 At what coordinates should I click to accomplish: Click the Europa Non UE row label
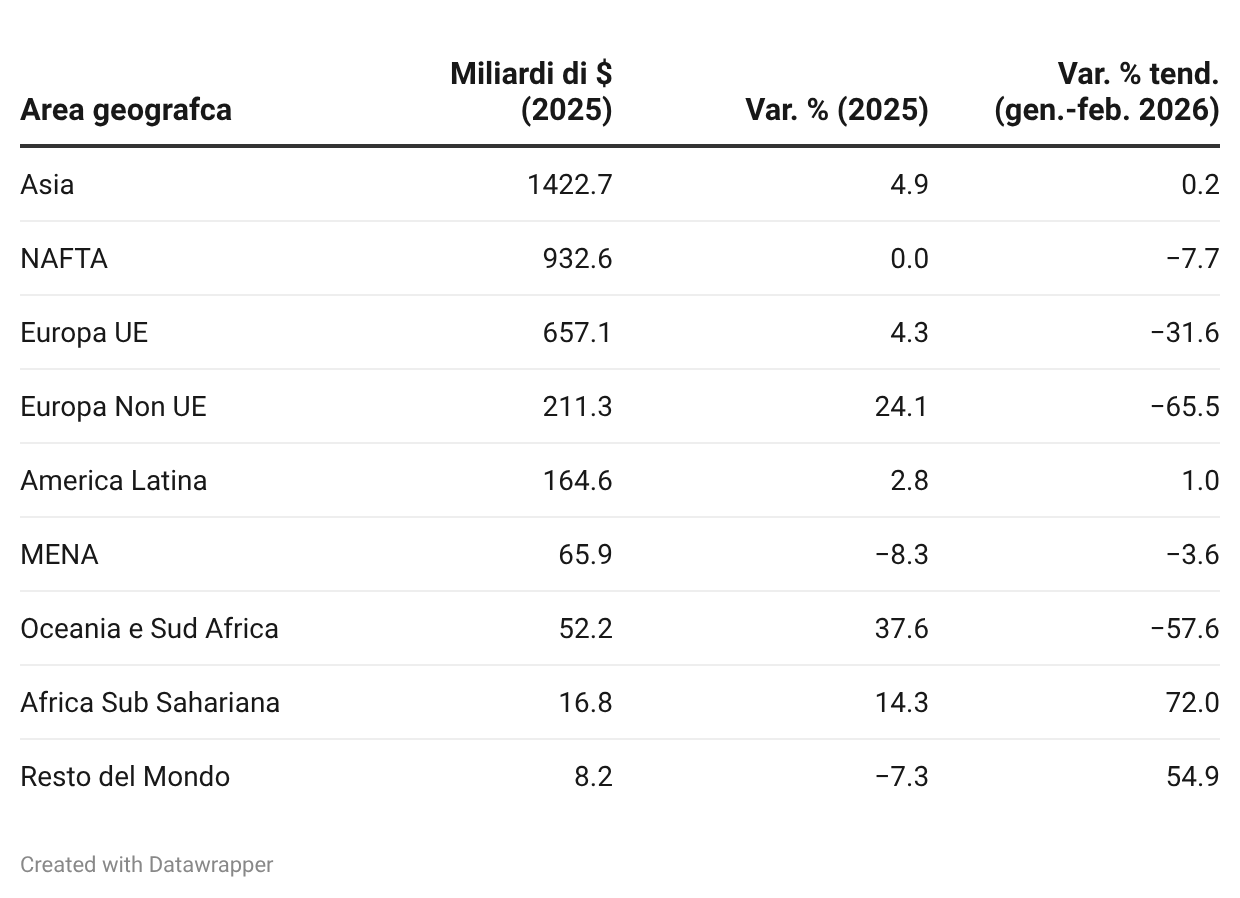click(113, 406)
